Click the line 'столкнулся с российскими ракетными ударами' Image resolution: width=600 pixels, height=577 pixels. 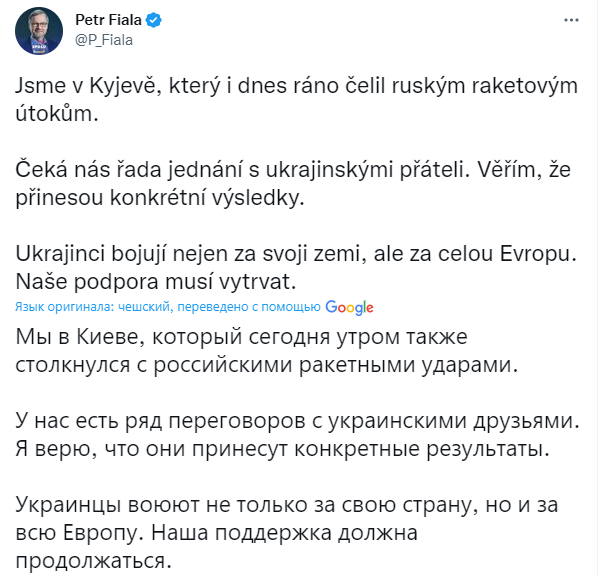(x=266, y=365)
